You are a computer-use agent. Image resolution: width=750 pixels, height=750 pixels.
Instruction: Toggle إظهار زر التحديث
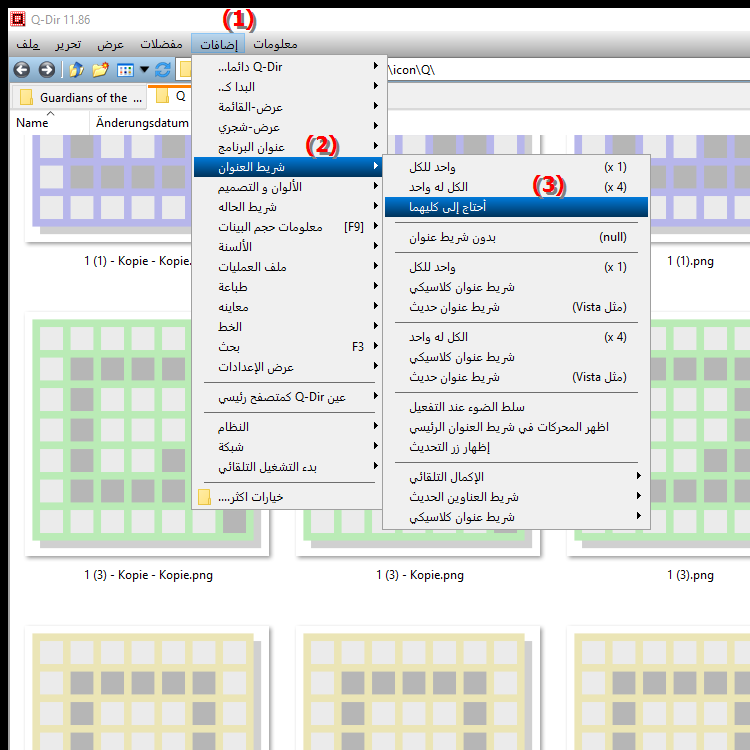(x=517, y=447)
